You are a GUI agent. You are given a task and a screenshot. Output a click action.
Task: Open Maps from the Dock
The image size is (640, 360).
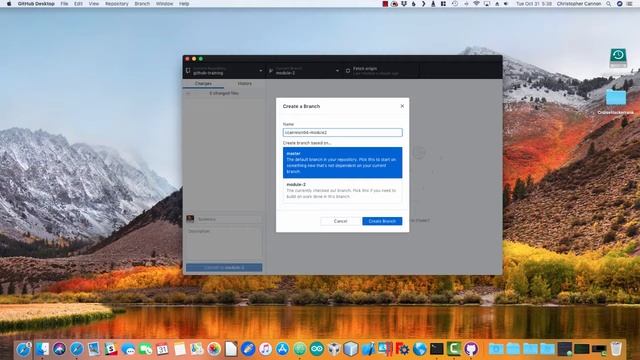tap(197, 349)
